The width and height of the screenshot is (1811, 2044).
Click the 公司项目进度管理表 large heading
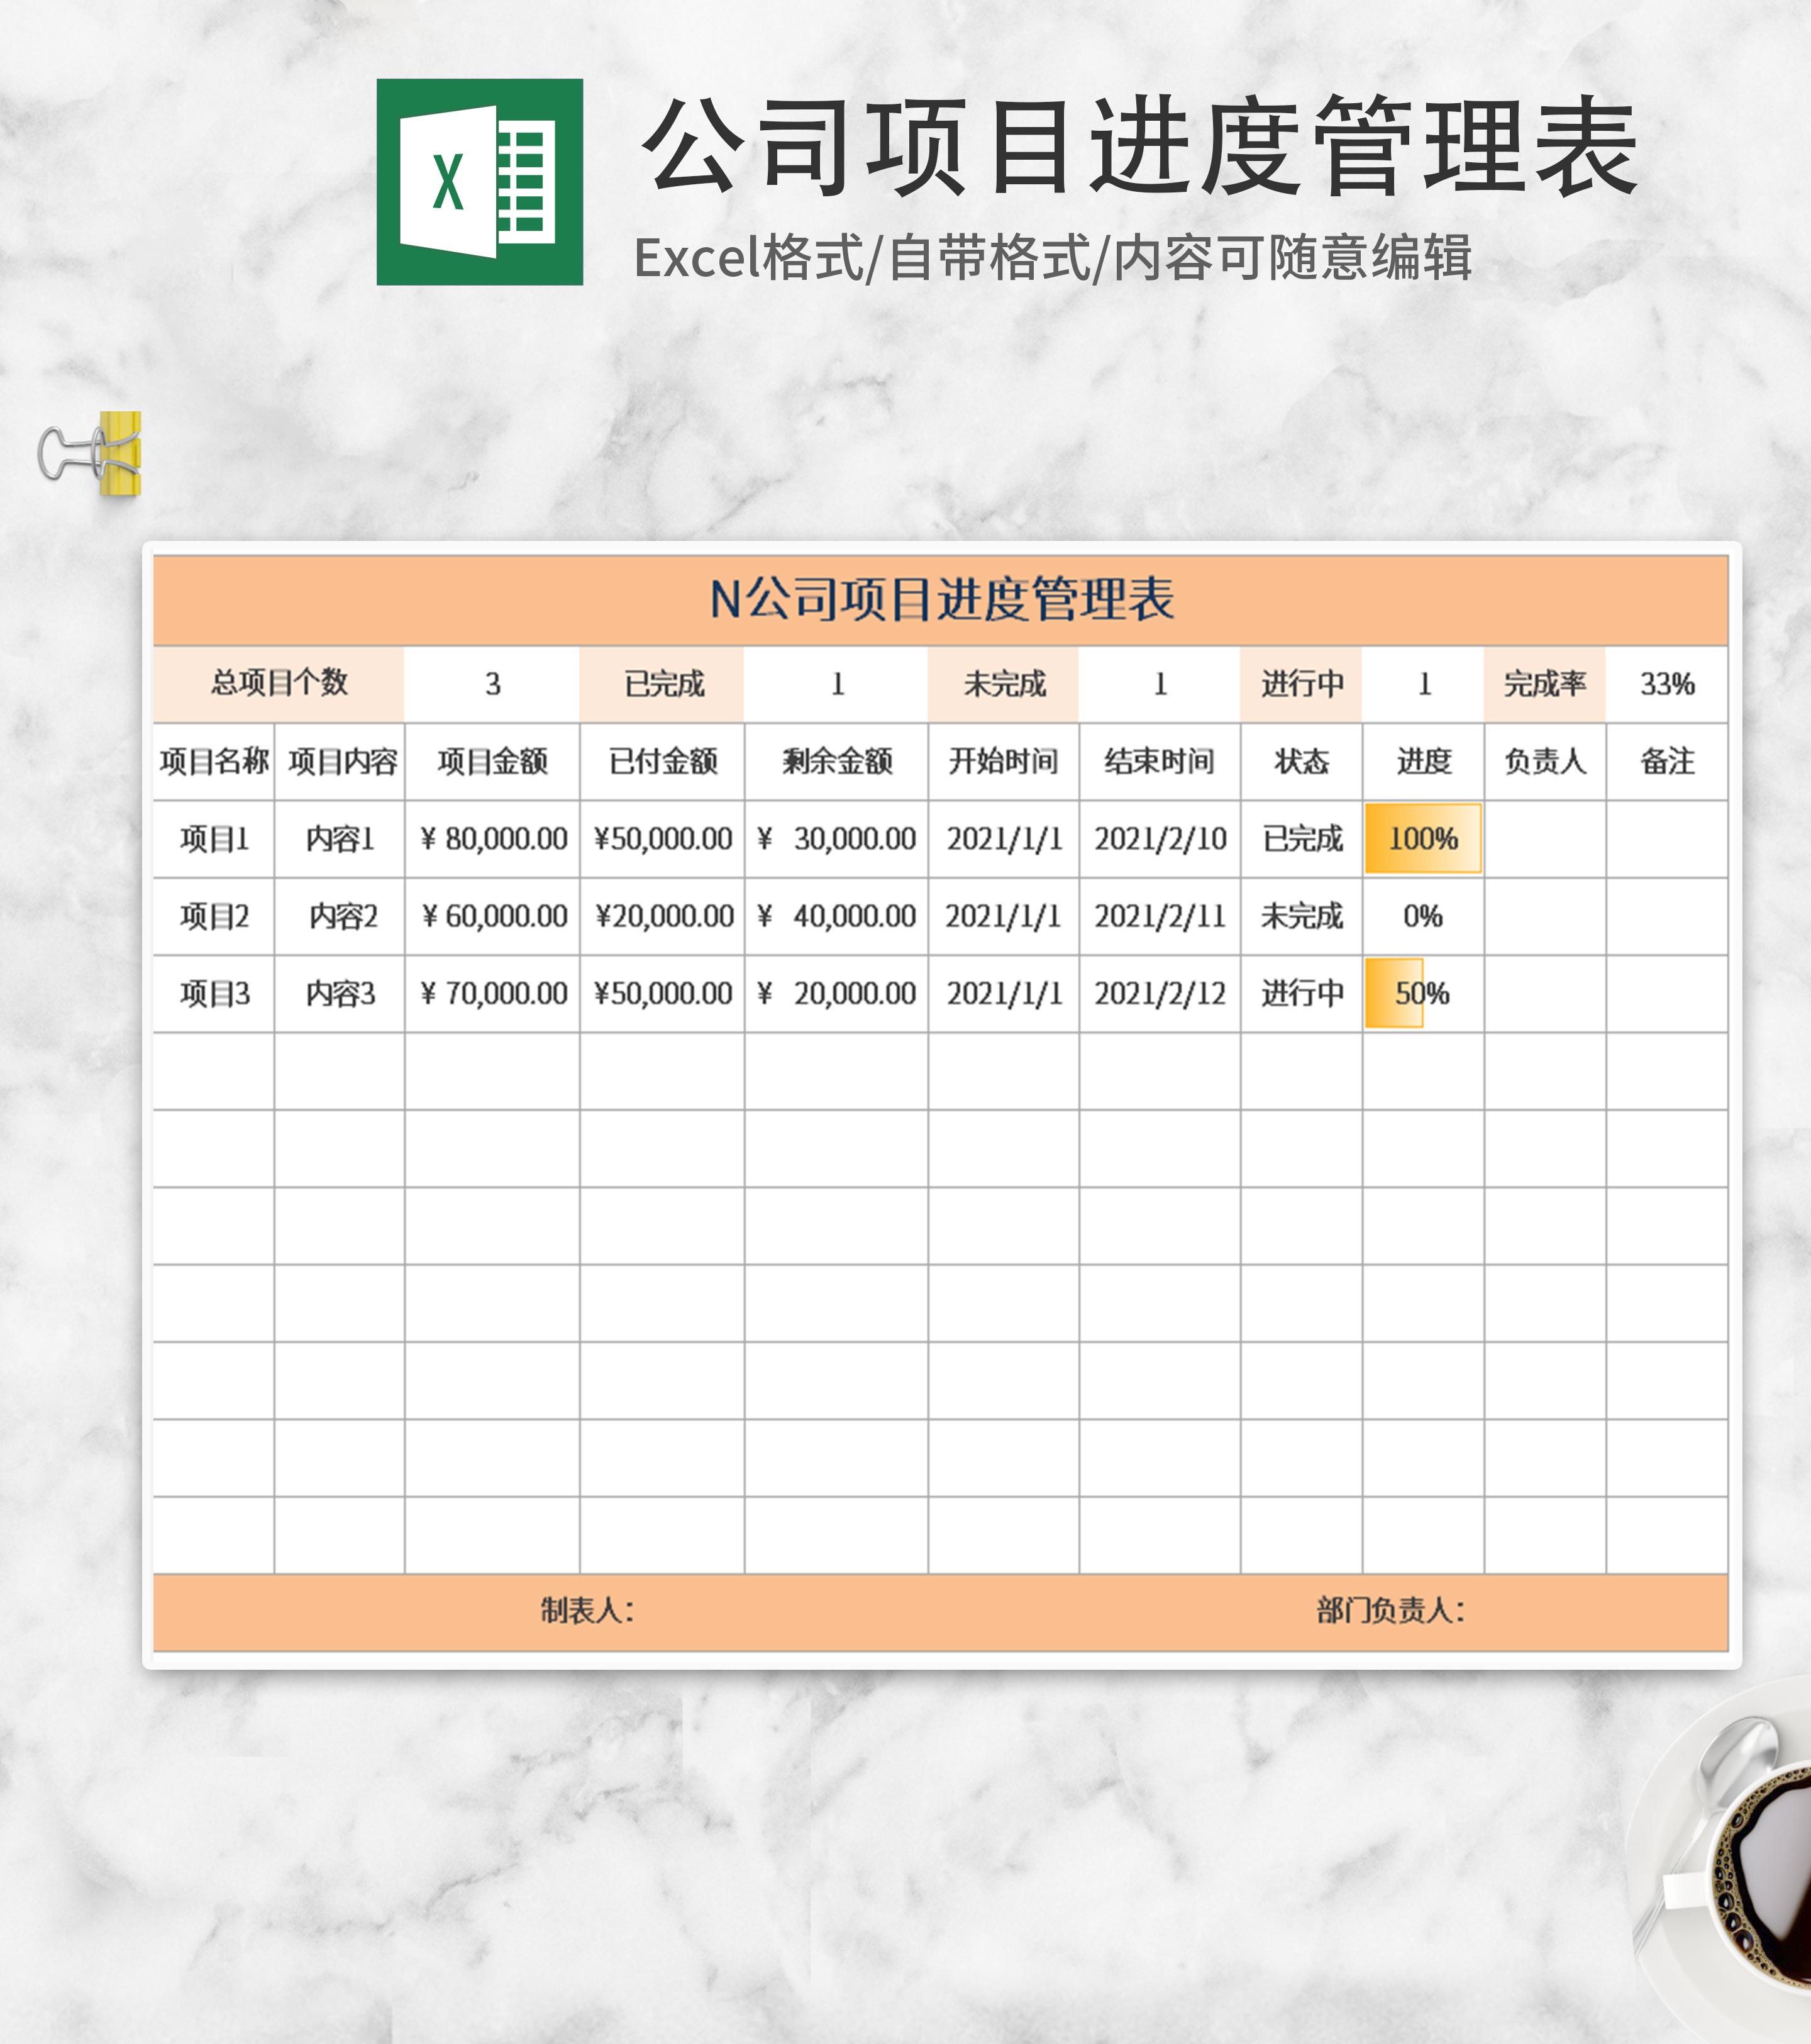click(1140, 148)
